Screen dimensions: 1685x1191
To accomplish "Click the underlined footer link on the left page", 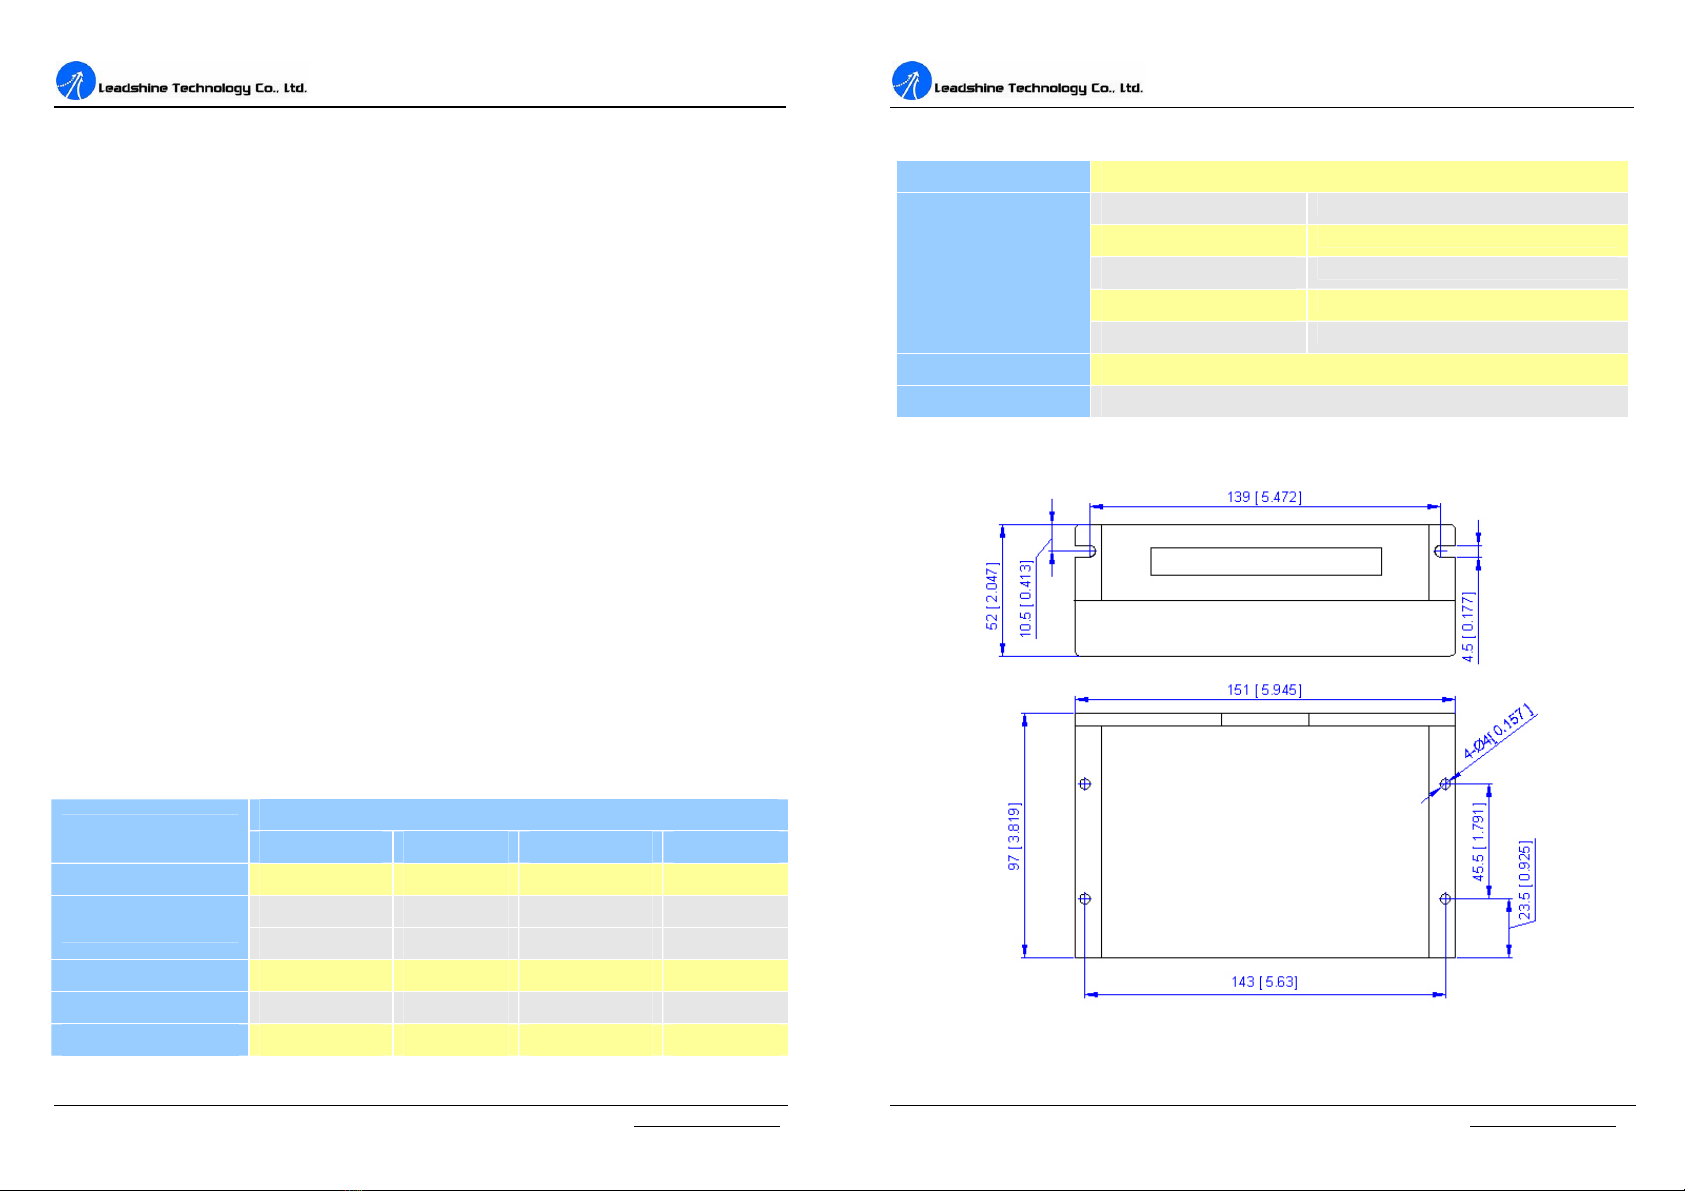I will 706,1126.
